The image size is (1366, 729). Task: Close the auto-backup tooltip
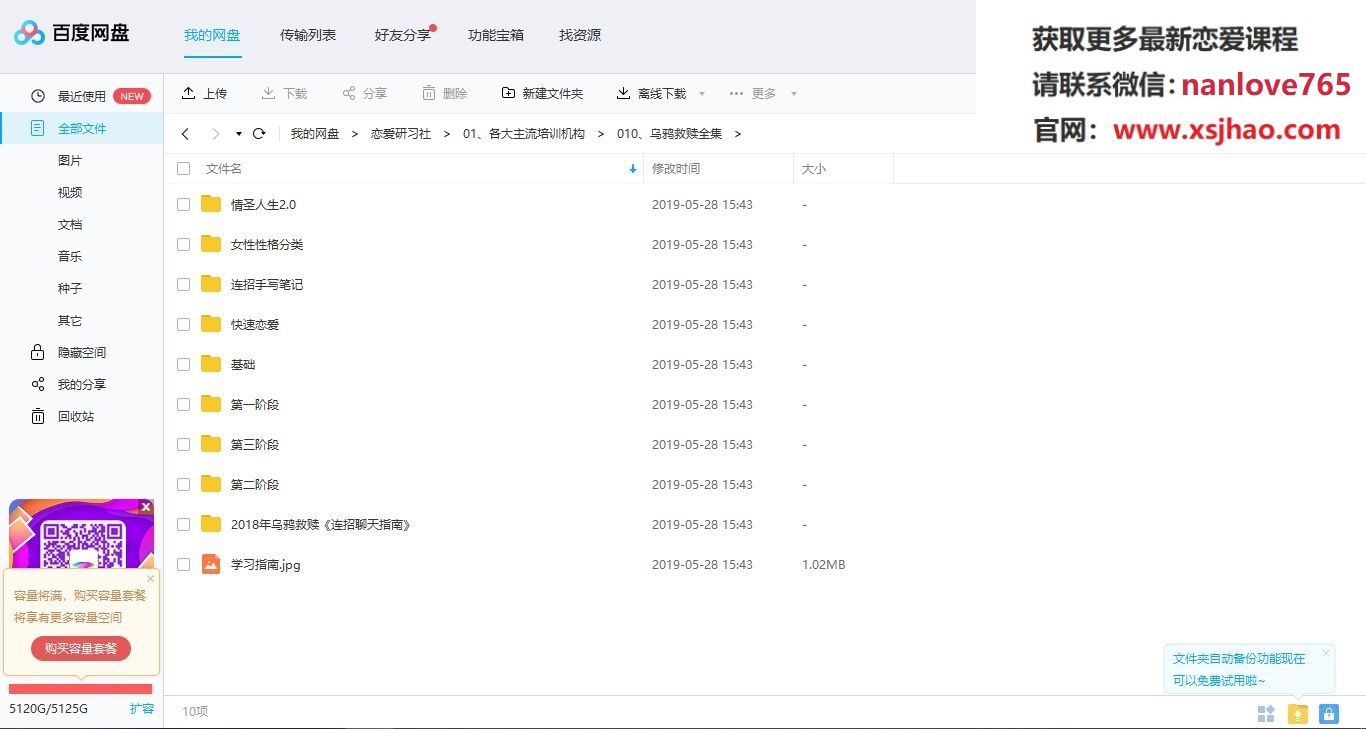tap(1326, 653)
